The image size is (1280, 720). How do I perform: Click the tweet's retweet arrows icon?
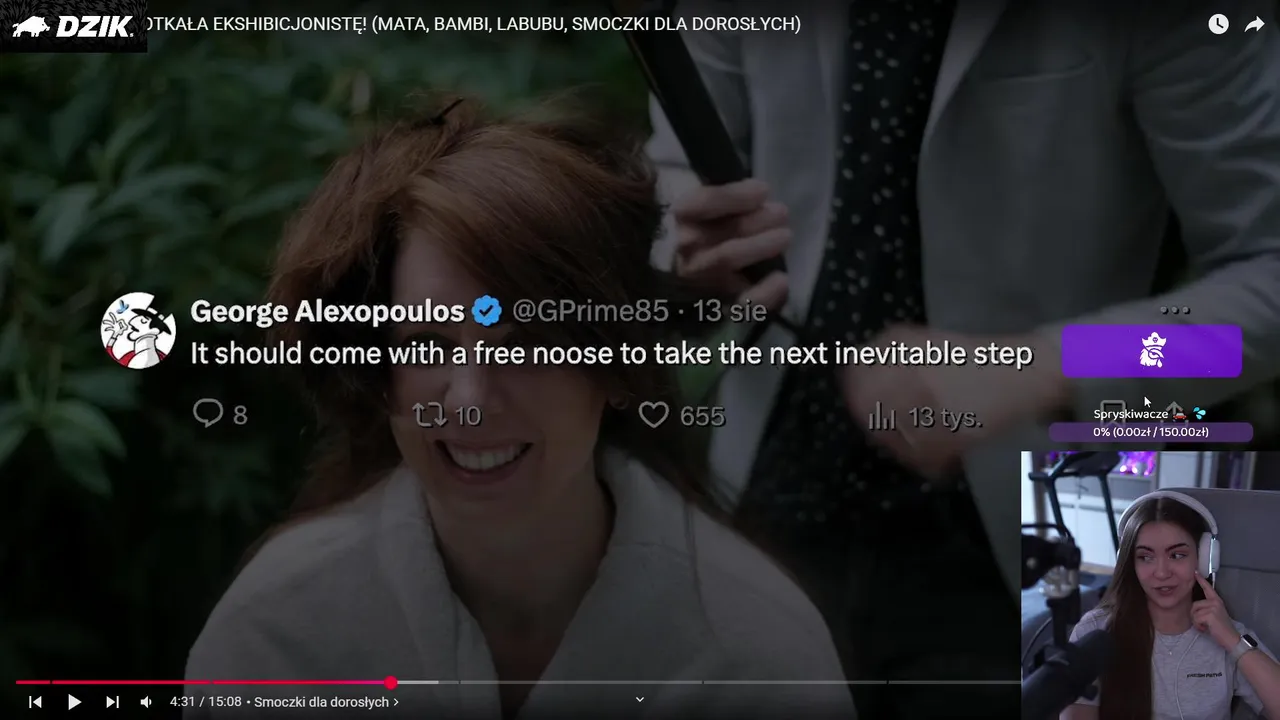pyautogui.click(x=428, y=414)
